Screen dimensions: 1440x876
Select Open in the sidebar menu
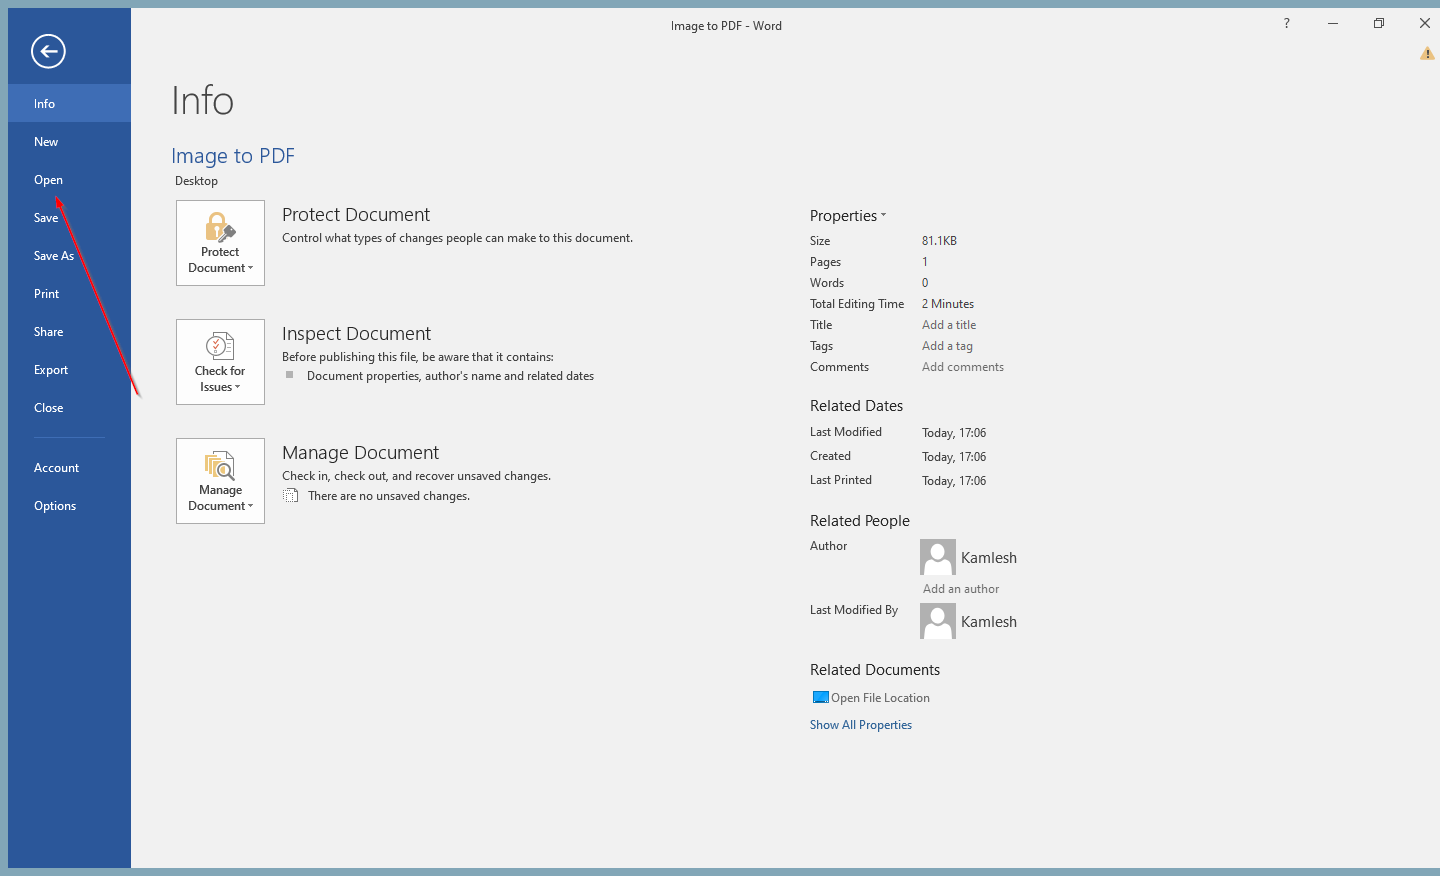[x=48, y=180]
